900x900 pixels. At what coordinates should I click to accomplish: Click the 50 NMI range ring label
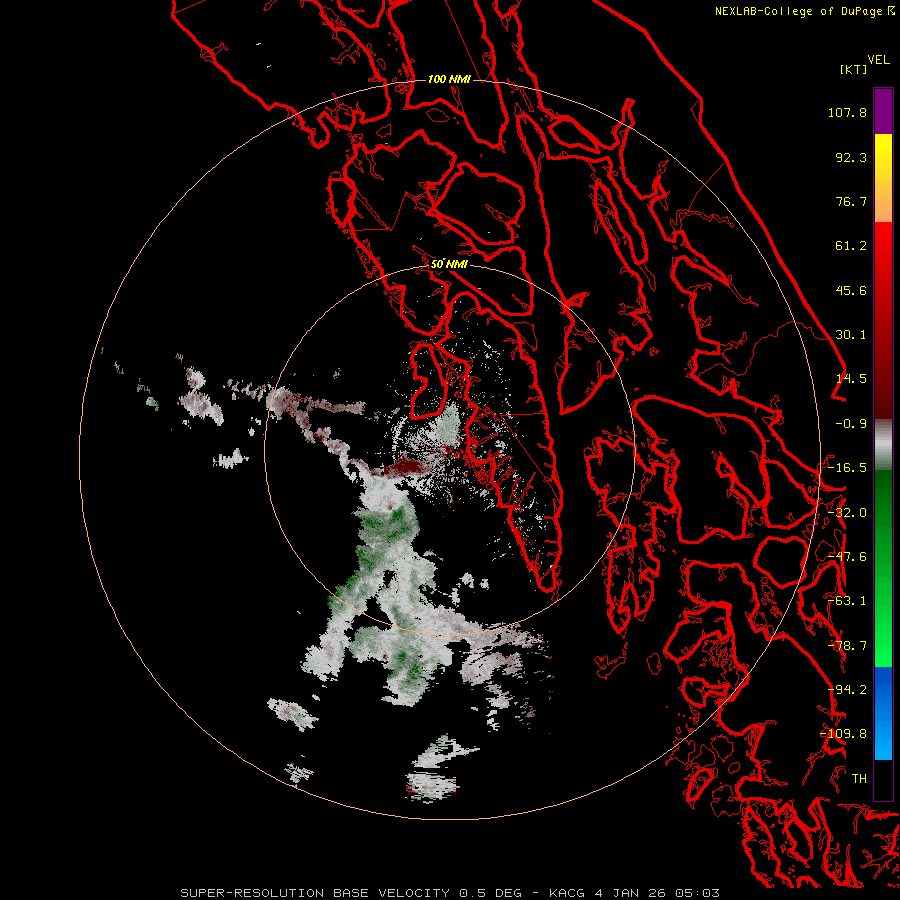click(449, 264)
